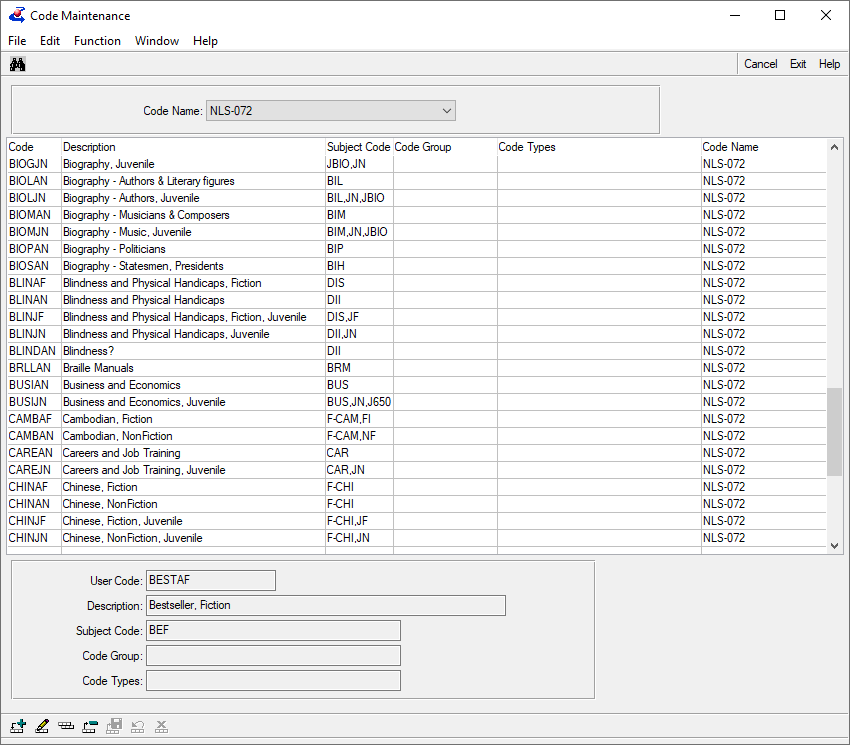Viewport: 850px width, 745px height.
Task: Click the Exit button in the toolbar
Action: pos(798,64)
